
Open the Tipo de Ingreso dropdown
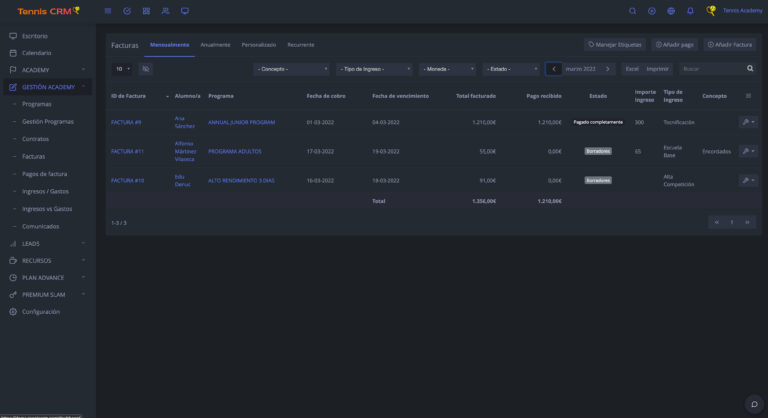pyautogui.click(x=374, y=69)
